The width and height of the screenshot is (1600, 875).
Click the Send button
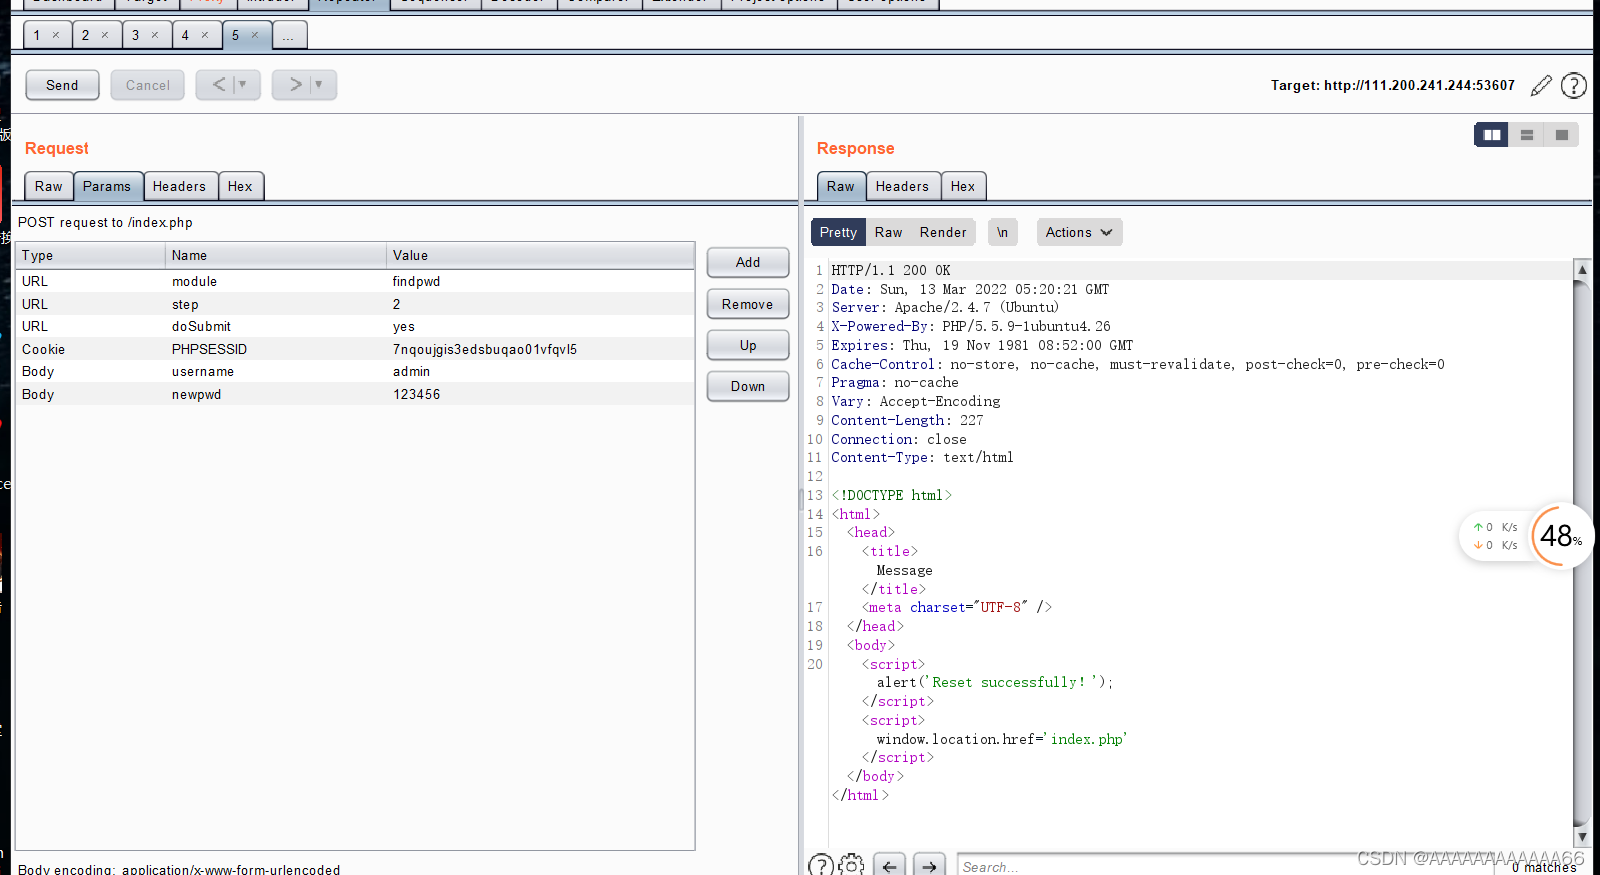(62, 85)
